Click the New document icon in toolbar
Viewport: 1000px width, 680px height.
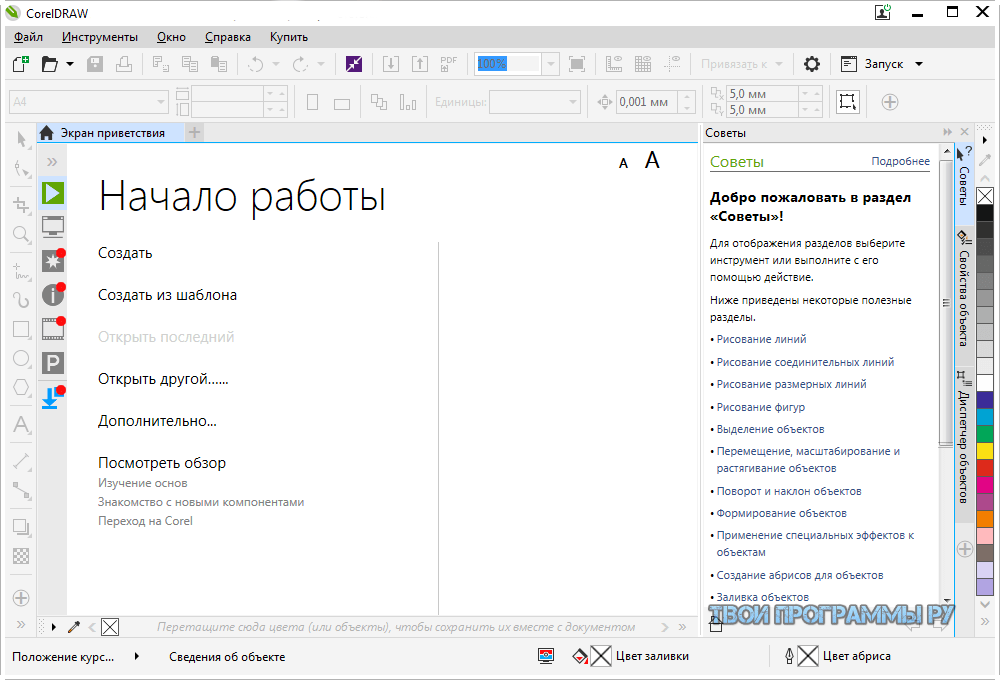point(20,64)
